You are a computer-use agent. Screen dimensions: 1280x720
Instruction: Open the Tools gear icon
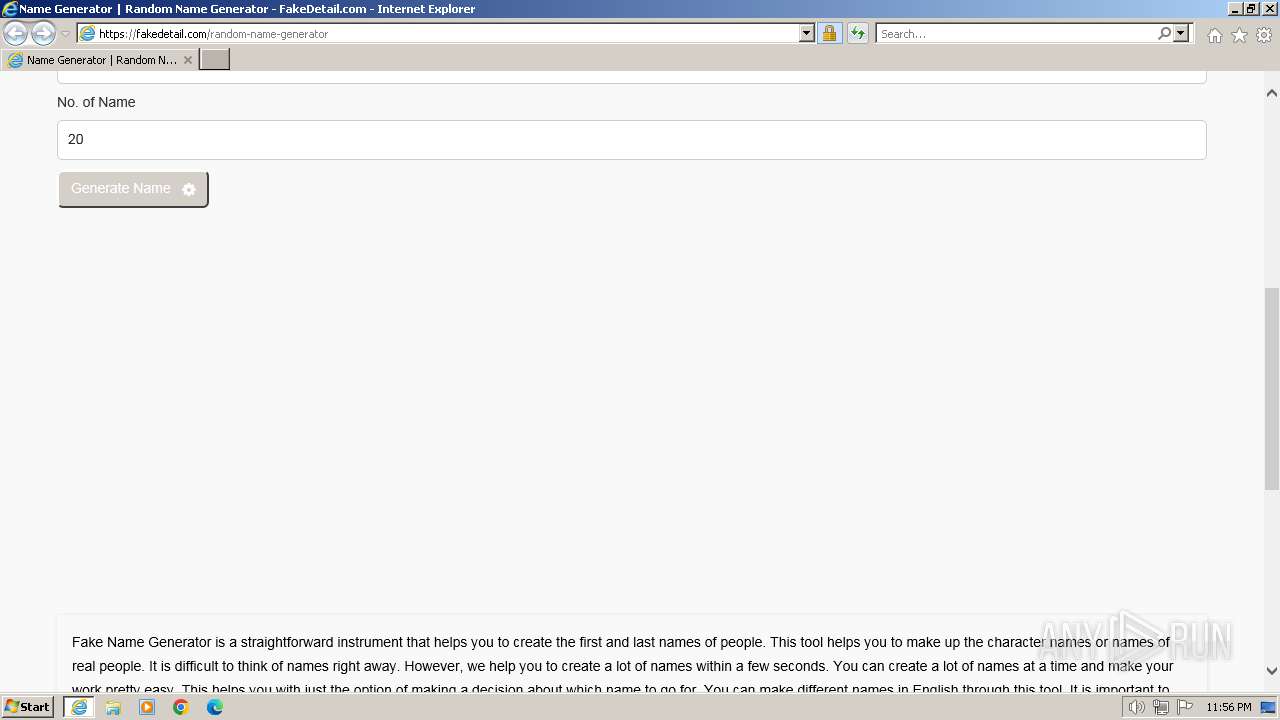click(x=1264, y=35)
